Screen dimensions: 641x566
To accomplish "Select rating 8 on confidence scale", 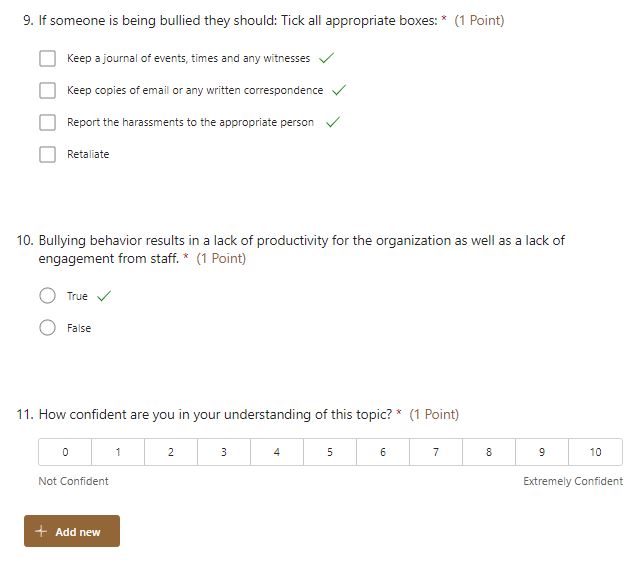I will [489, 452].
